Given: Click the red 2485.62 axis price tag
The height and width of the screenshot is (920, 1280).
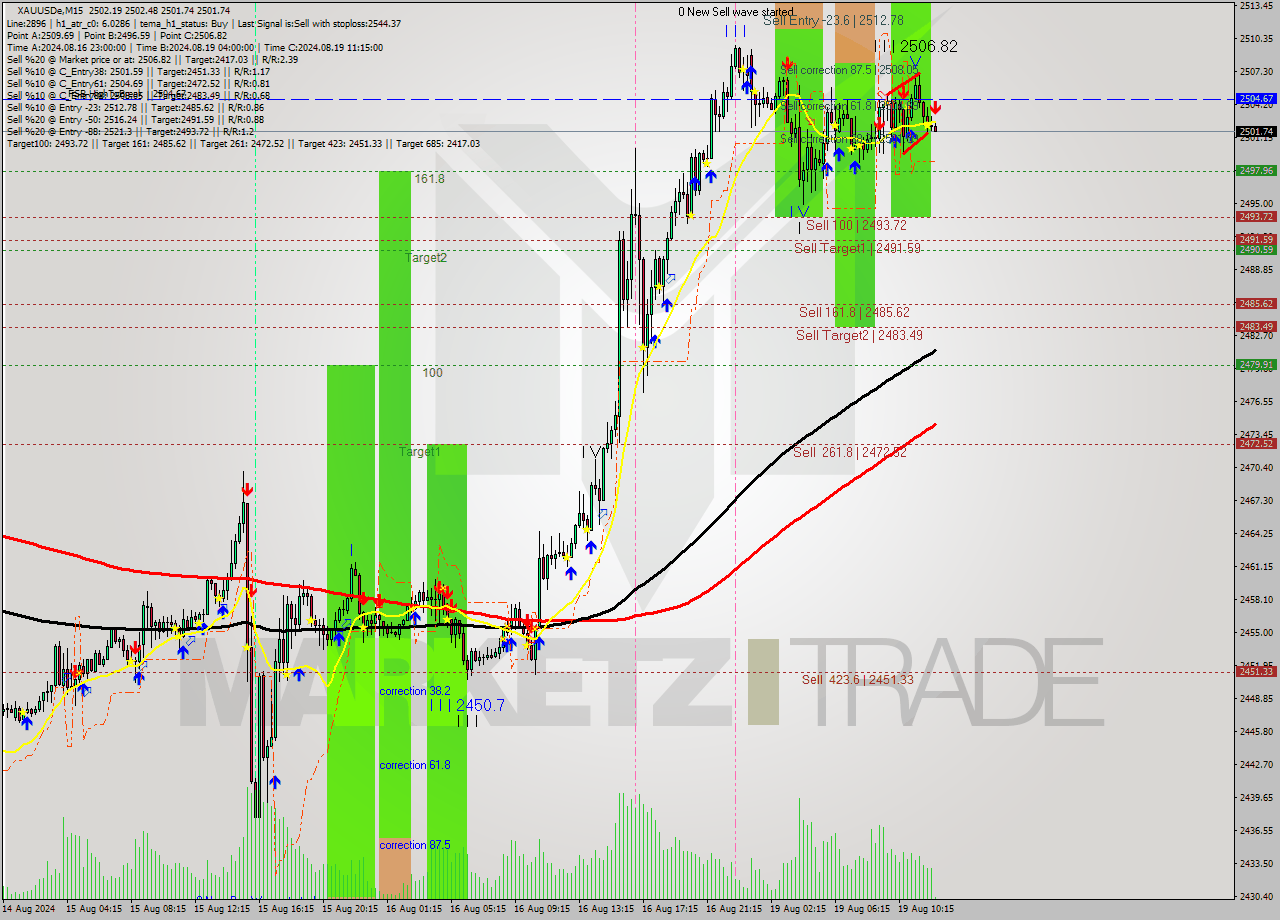Looking at the screenshot, I should tap(1256, 304).
